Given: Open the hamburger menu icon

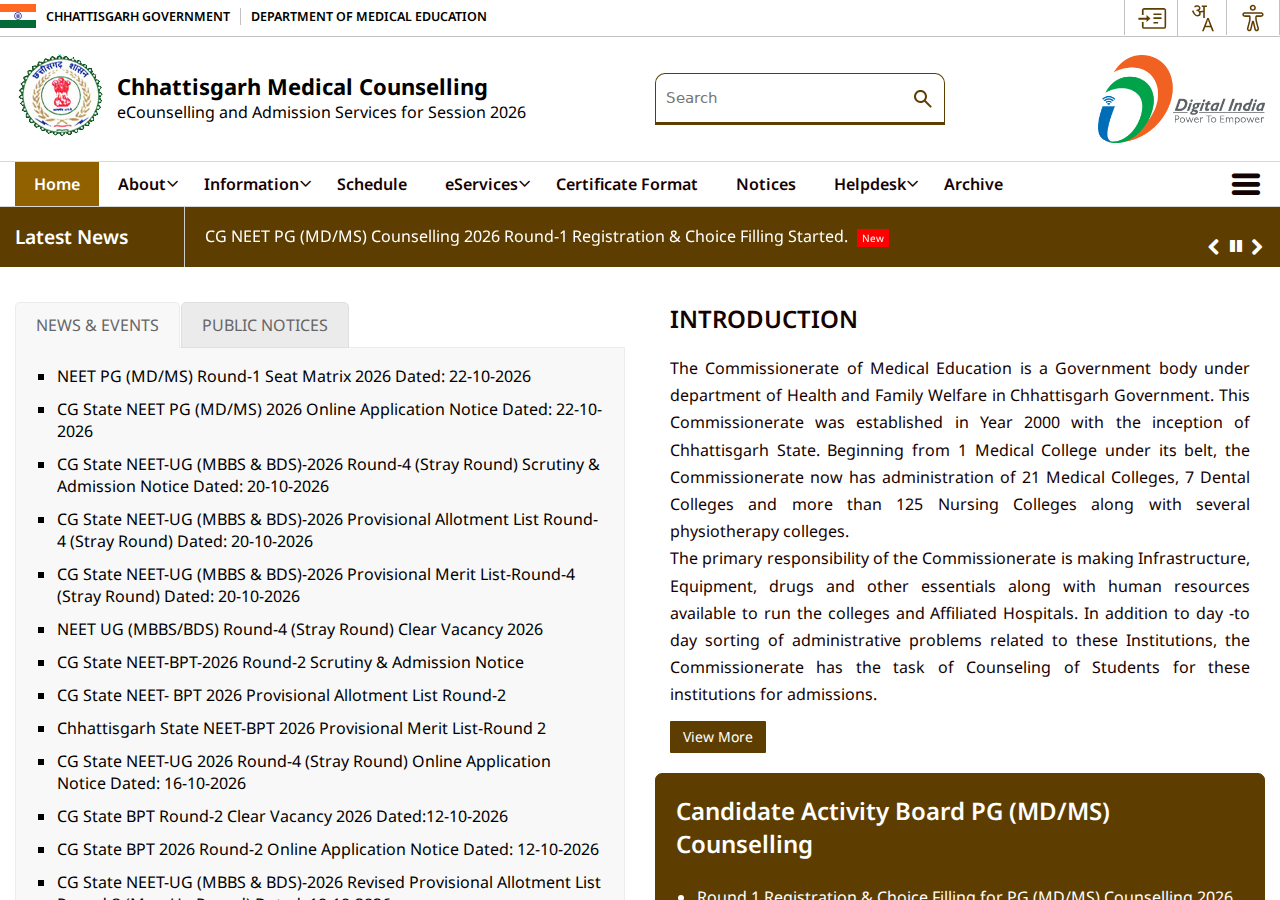Looking at the screenshot, I should [1246, 184].
